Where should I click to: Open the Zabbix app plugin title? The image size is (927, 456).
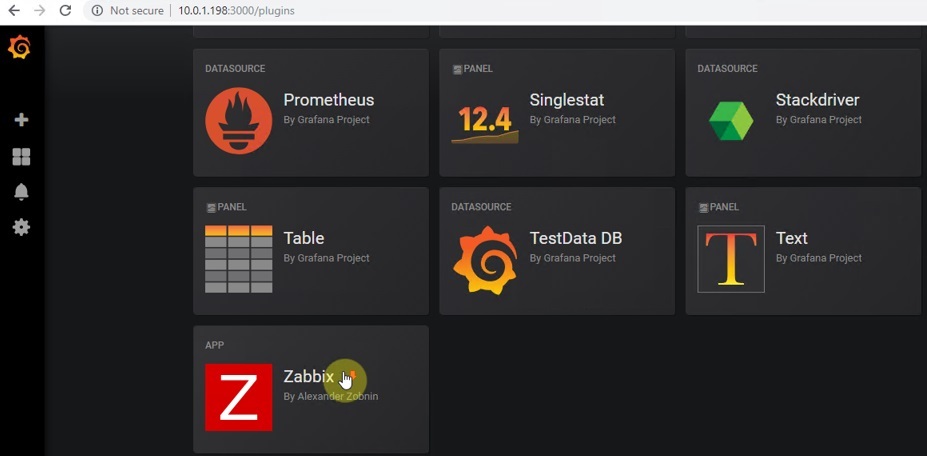tap(308, 377)
